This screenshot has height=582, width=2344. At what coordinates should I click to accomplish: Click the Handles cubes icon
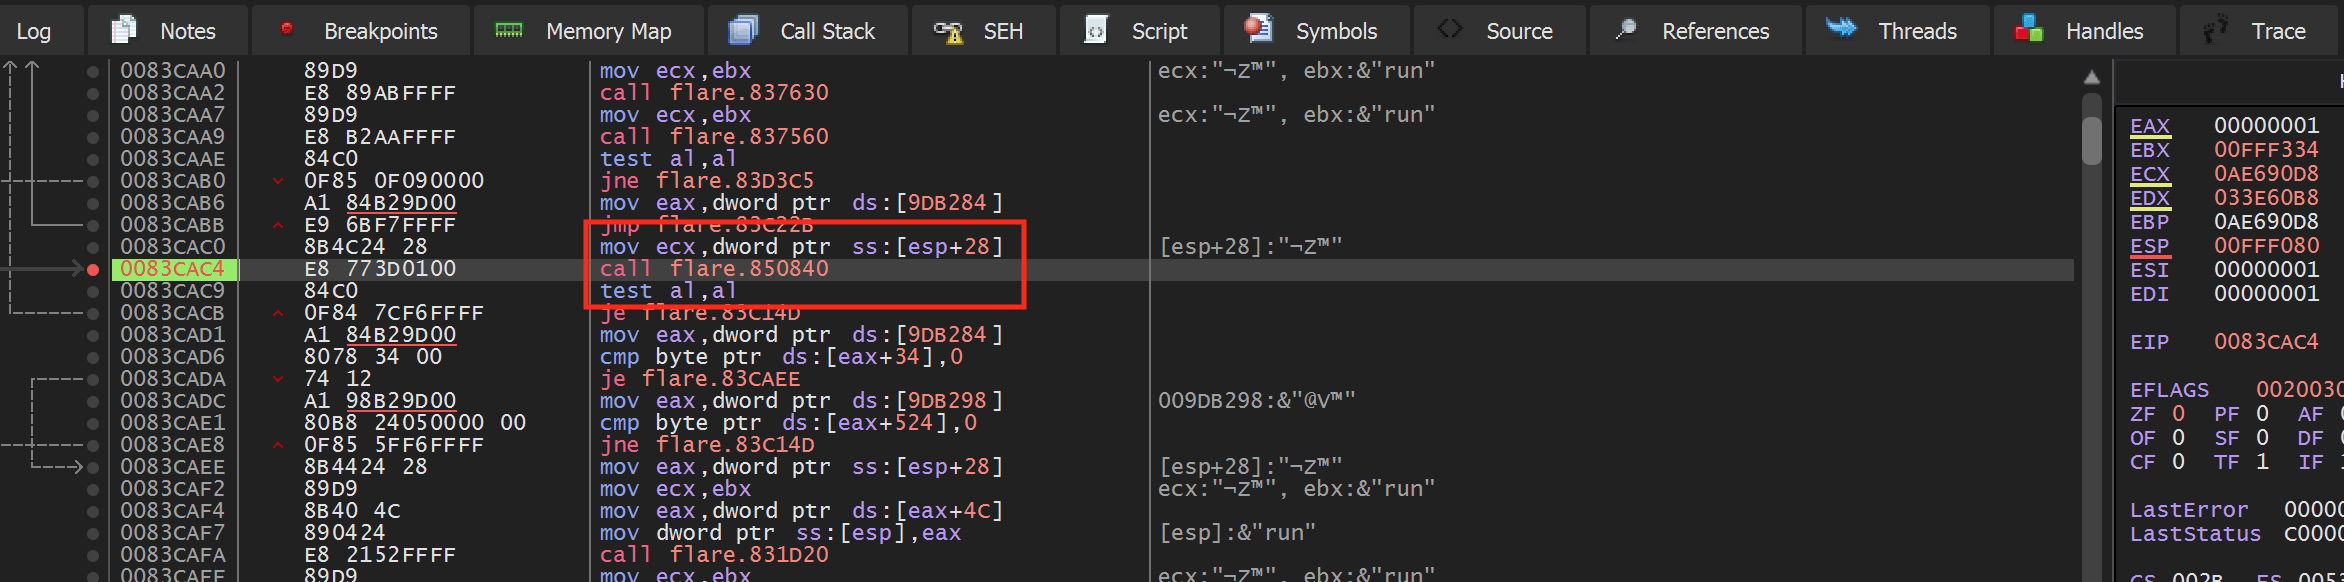[x=2028, y=29]
